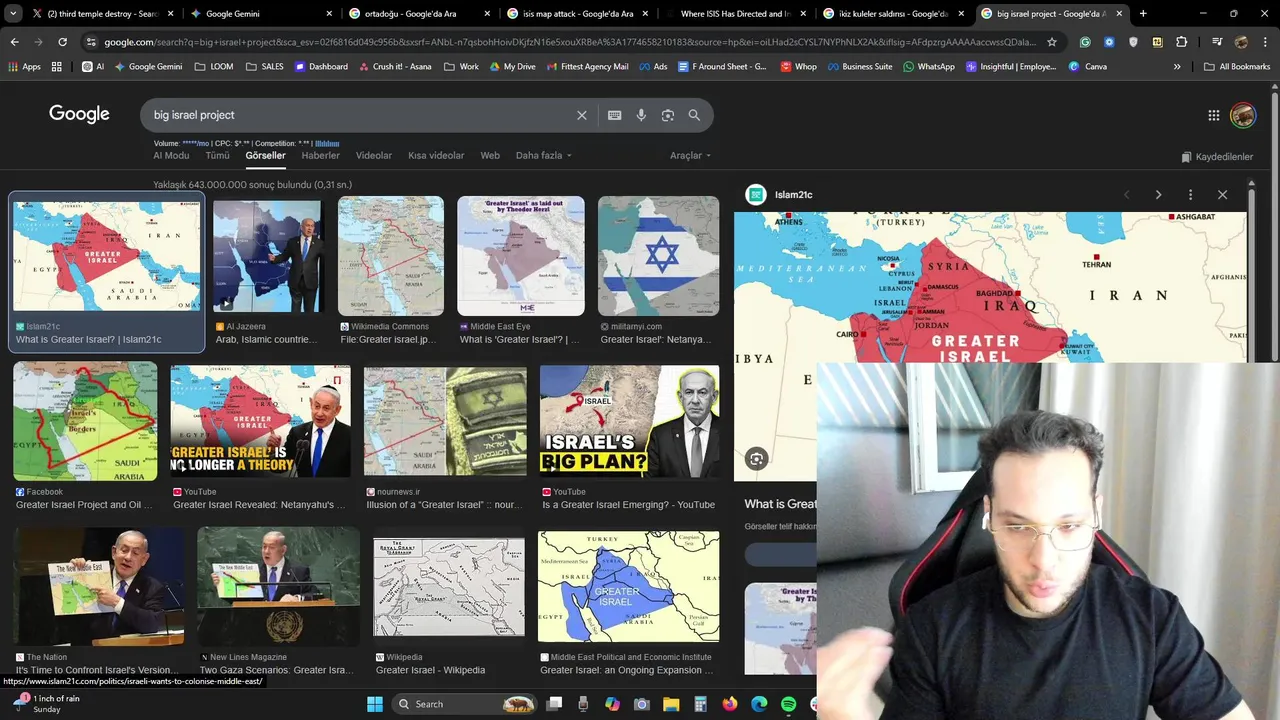Open the 'Israel's Big Plan?' YouTube thumbnail
The height and width of the screenshot is (720, 1280).
tap(629, 421)
